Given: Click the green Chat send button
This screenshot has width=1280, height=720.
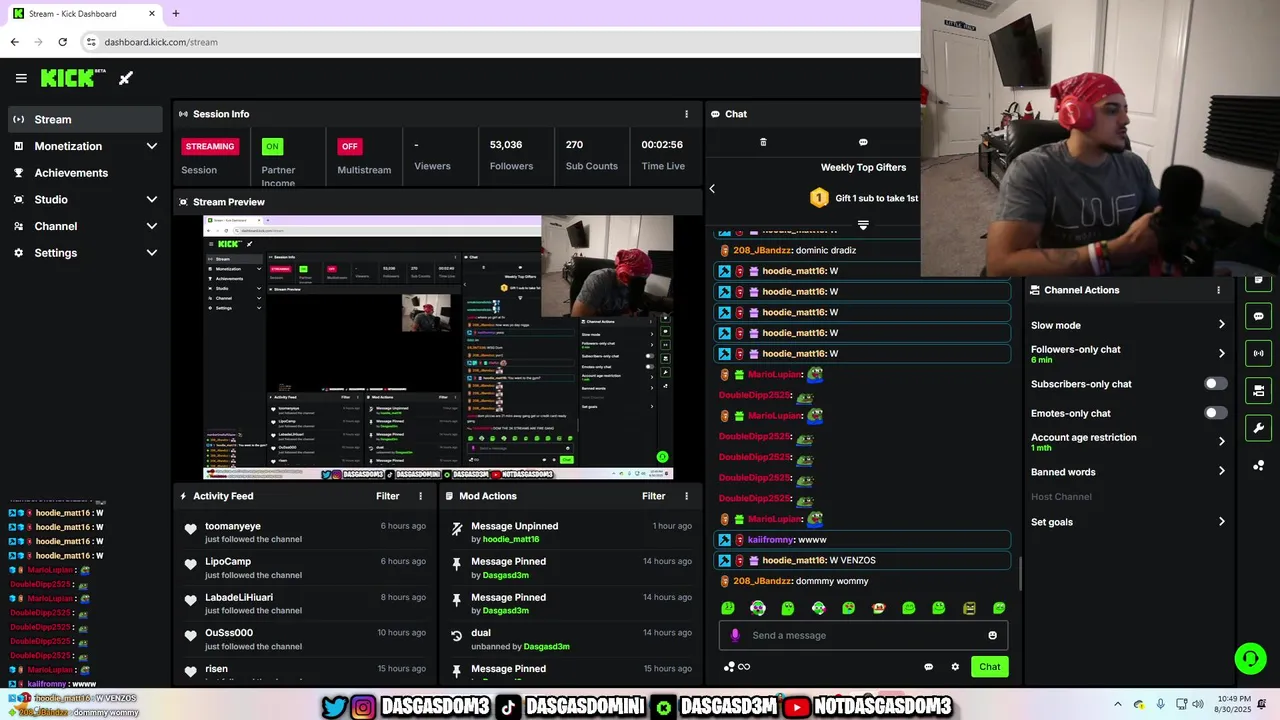Looking at the screenshot, I should tap(989, 667).
